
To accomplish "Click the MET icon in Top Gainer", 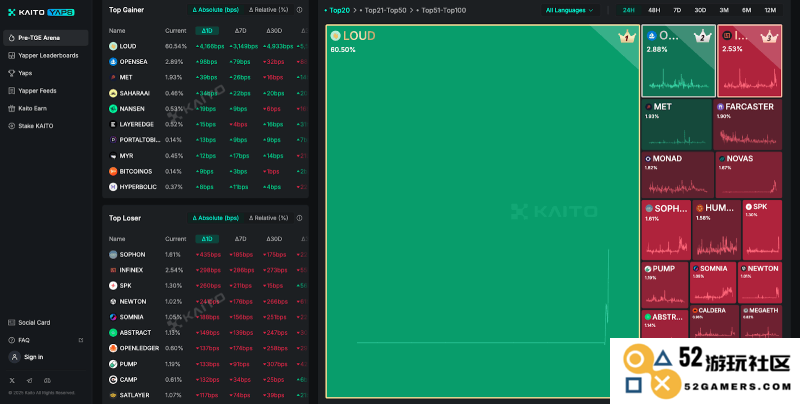I will pyautogui.click(x=113, y=78).
